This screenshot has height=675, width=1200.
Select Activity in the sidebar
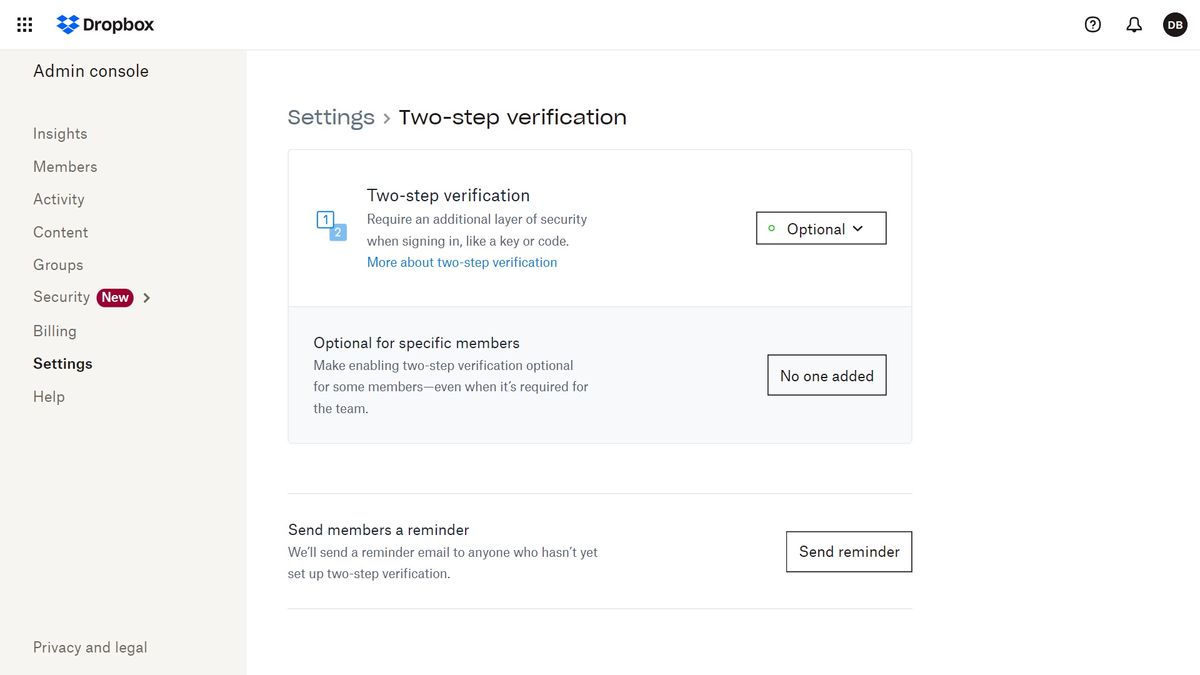(58, 198)
